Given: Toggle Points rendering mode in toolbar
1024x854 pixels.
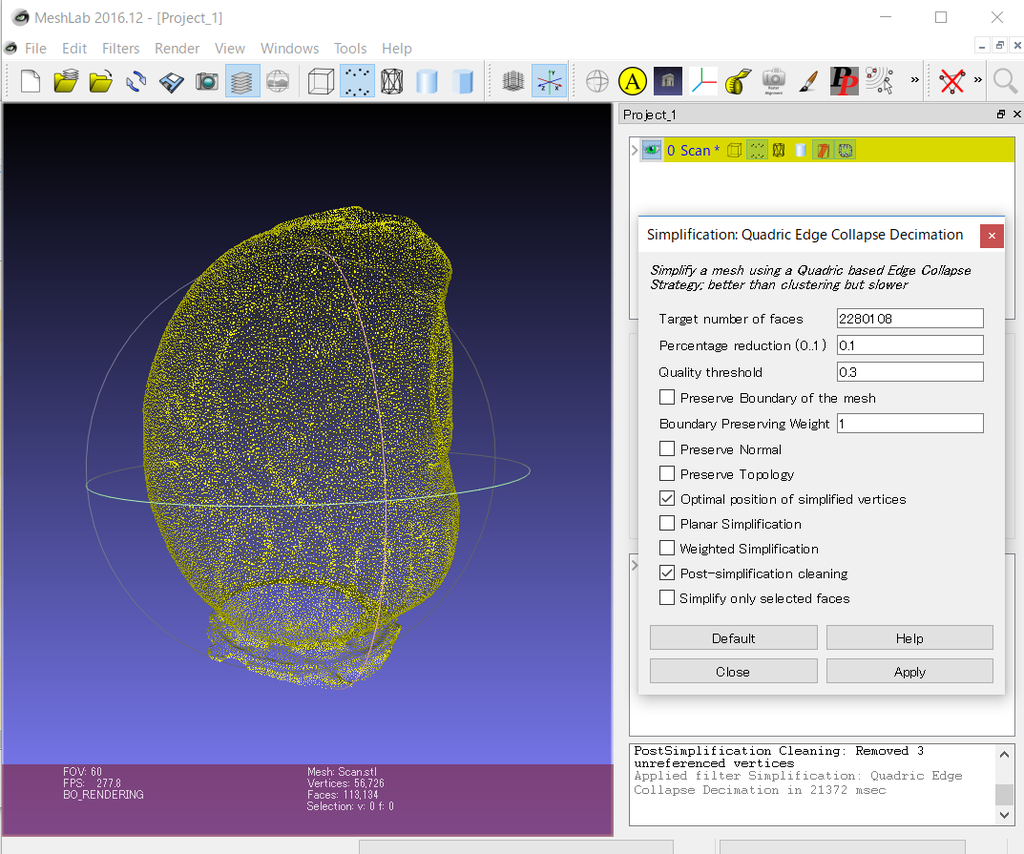Looking at the screenshot, I should [x=357, y=82].
